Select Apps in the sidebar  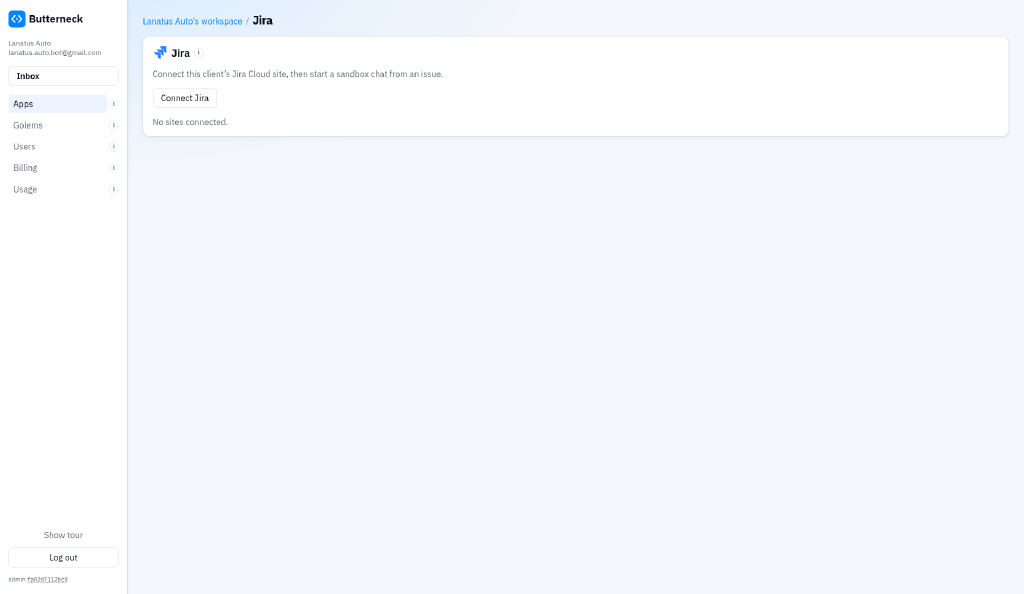coord(57,104)
